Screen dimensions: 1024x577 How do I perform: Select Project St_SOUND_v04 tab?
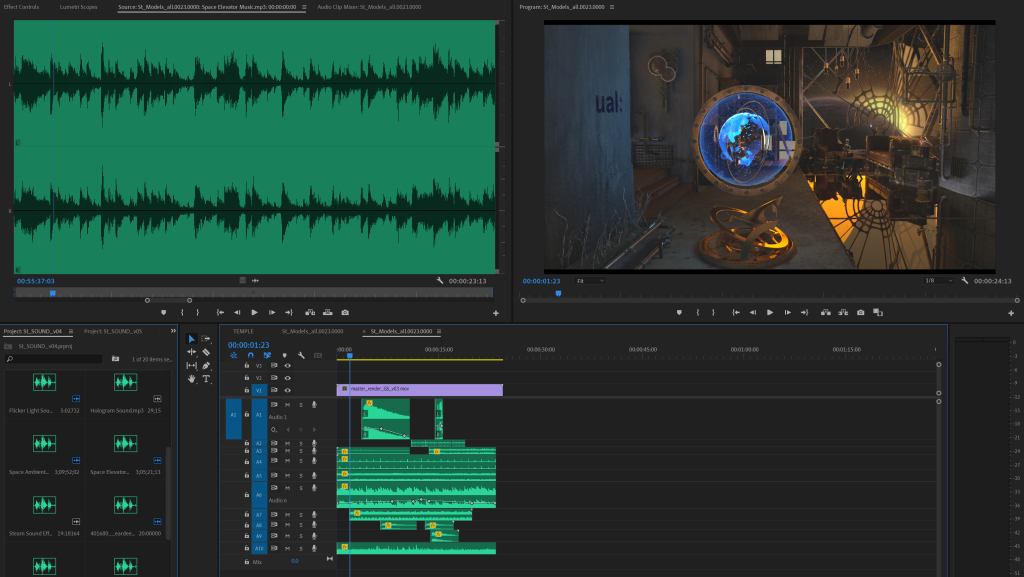[33, 332]
